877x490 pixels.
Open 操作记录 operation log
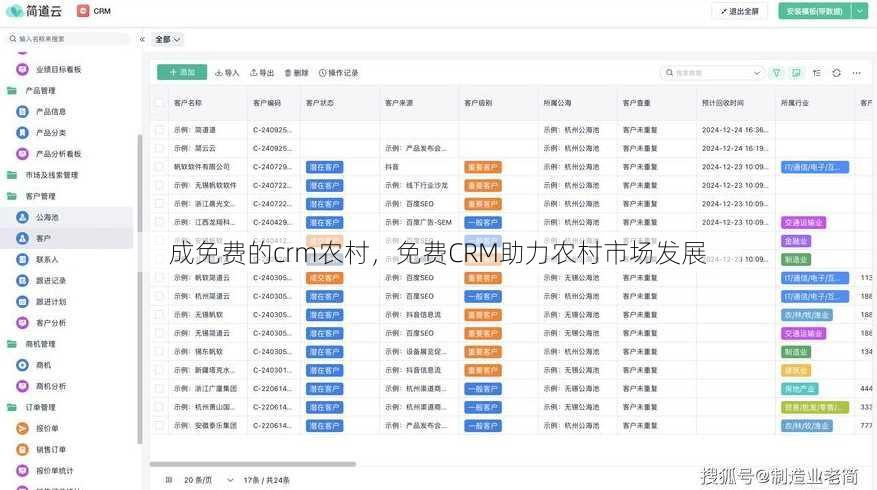(338, 73)
